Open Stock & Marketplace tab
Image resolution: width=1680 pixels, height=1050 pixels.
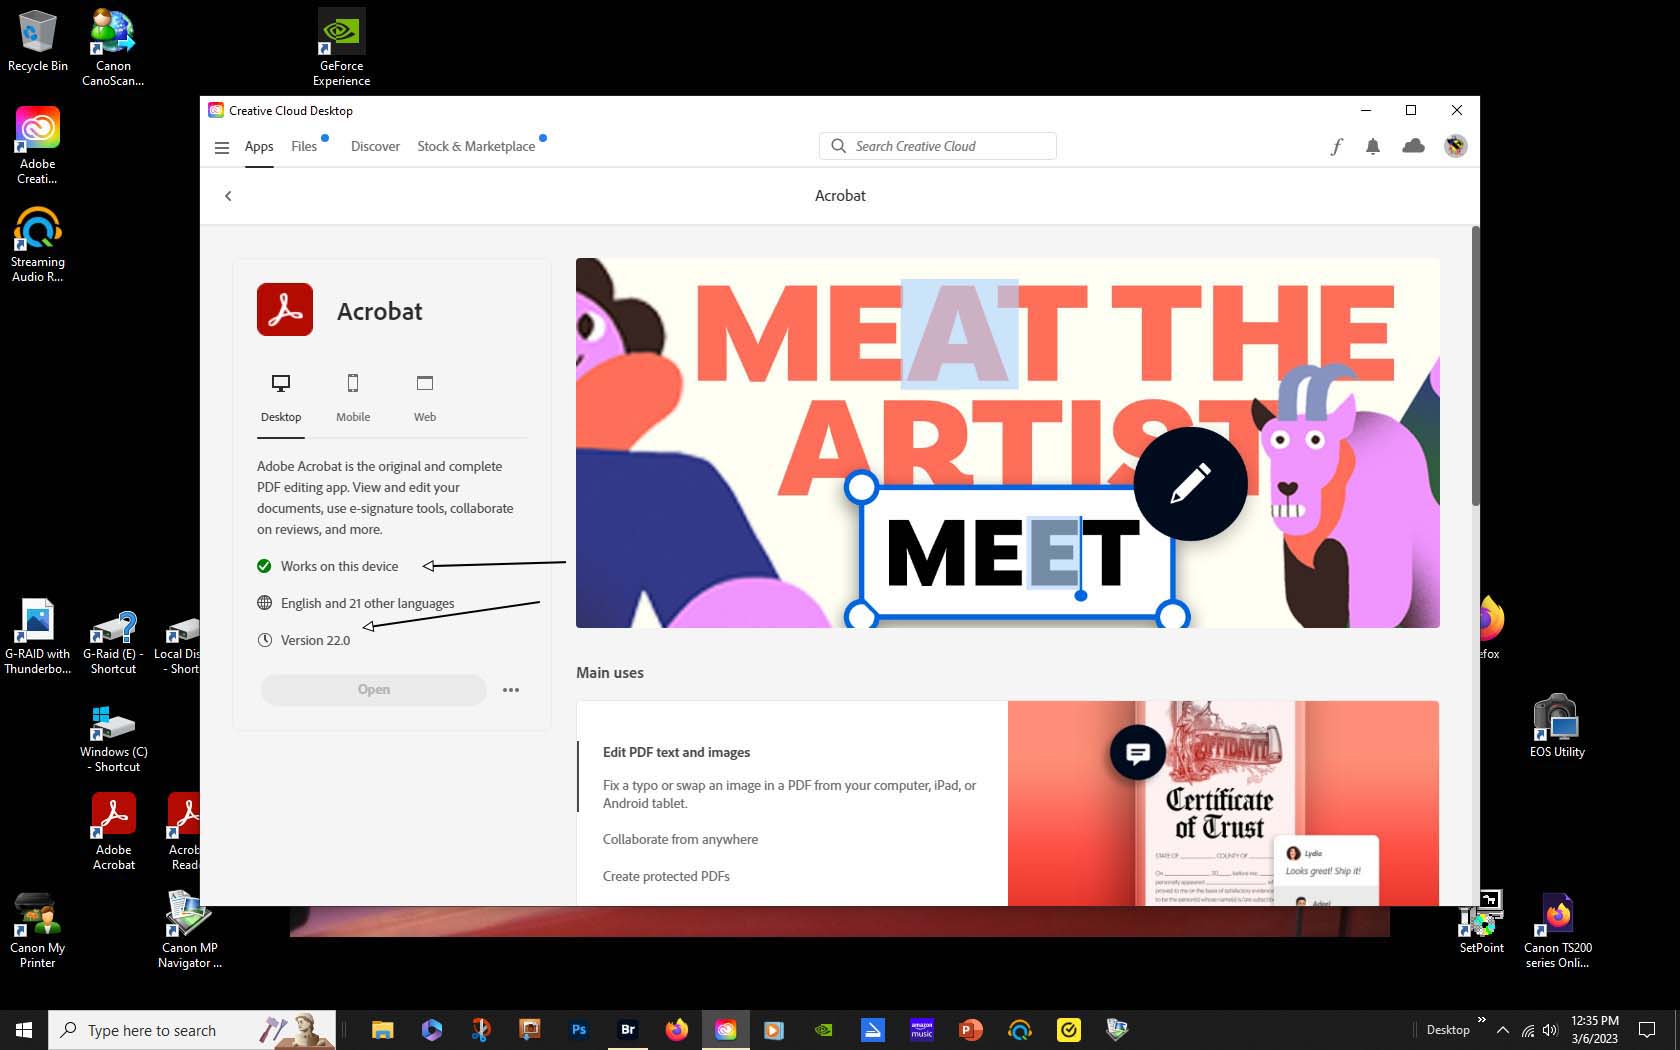point(476,146)
